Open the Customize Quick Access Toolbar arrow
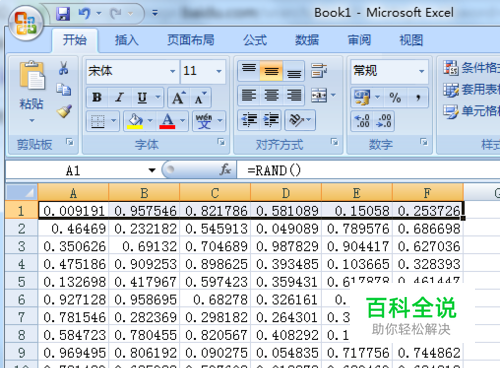 point(155,13)
